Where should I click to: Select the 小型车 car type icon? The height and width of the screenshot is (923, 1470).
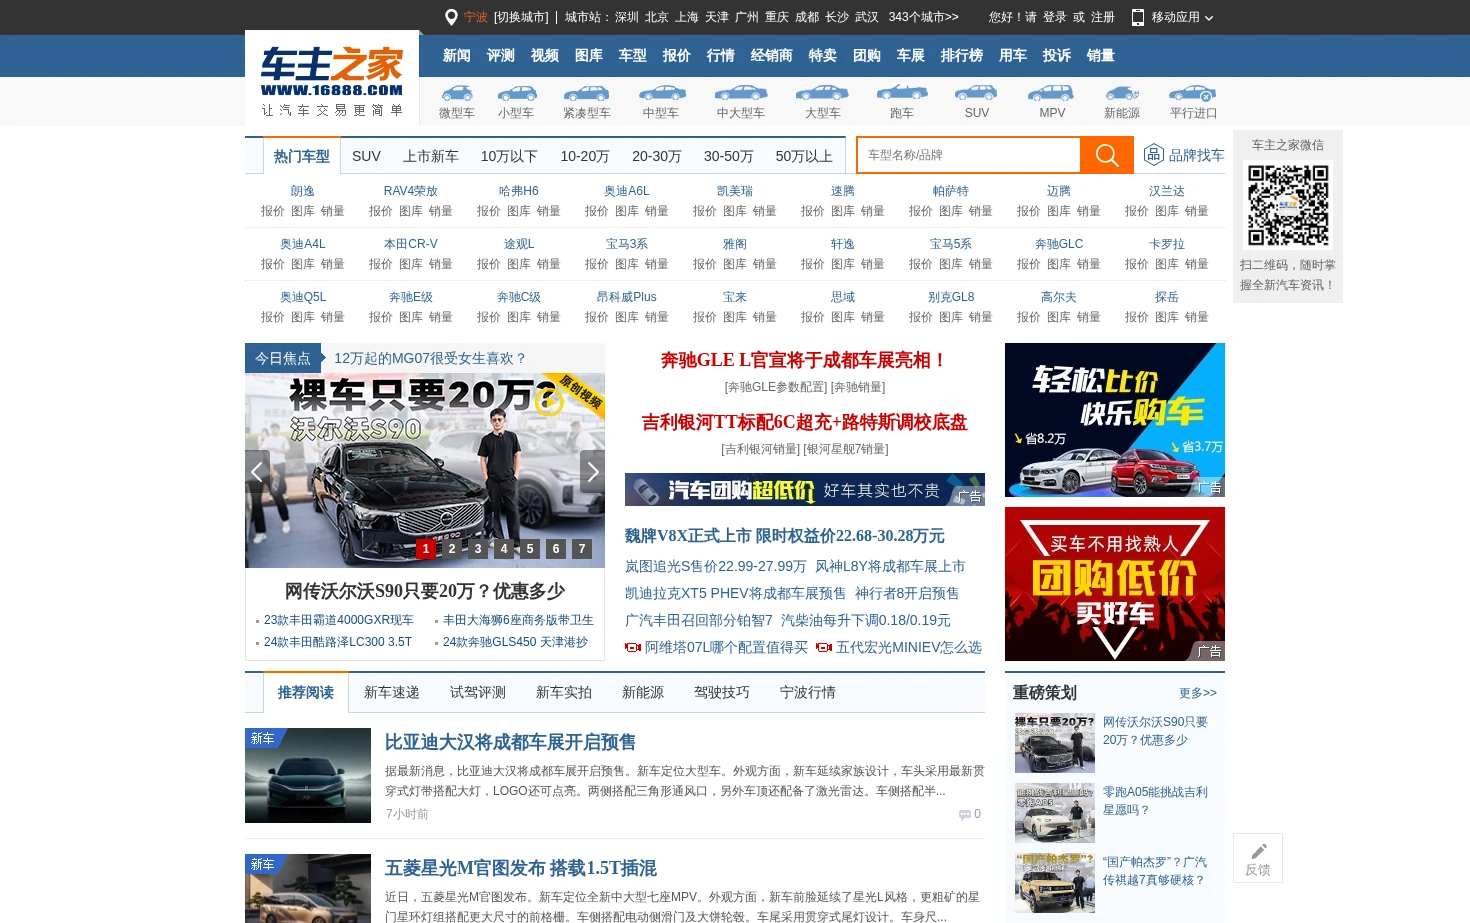coord(516,93)
